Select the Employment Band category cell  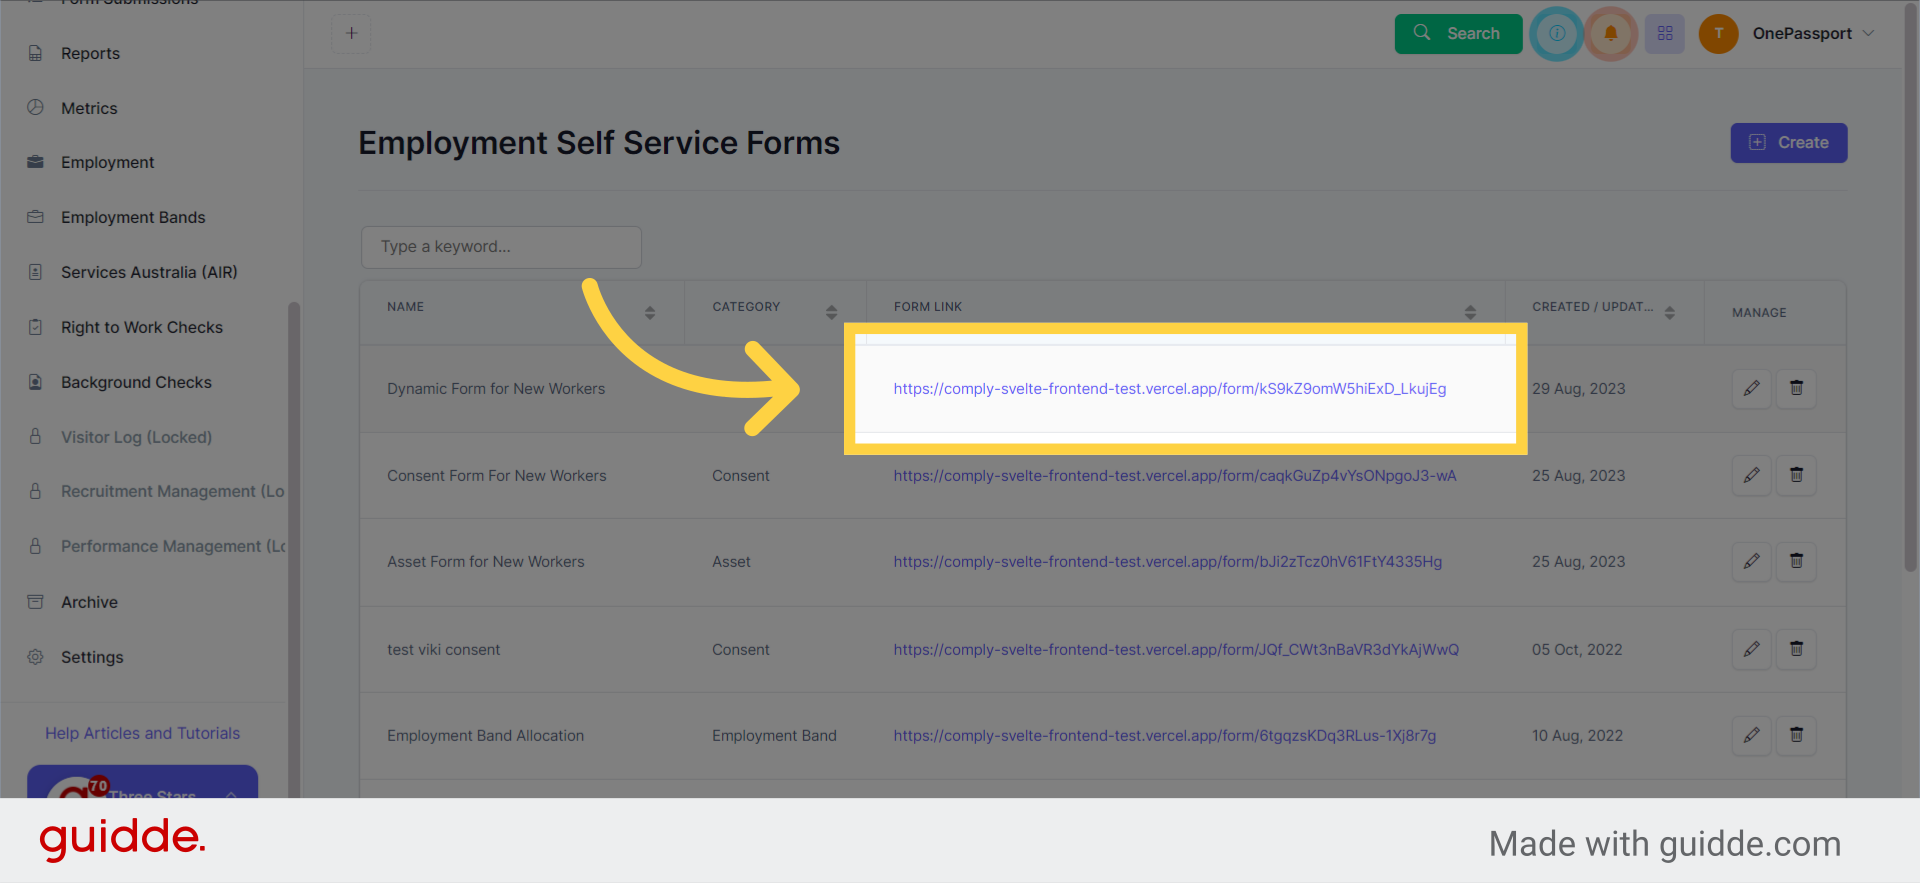click(774, 736)
